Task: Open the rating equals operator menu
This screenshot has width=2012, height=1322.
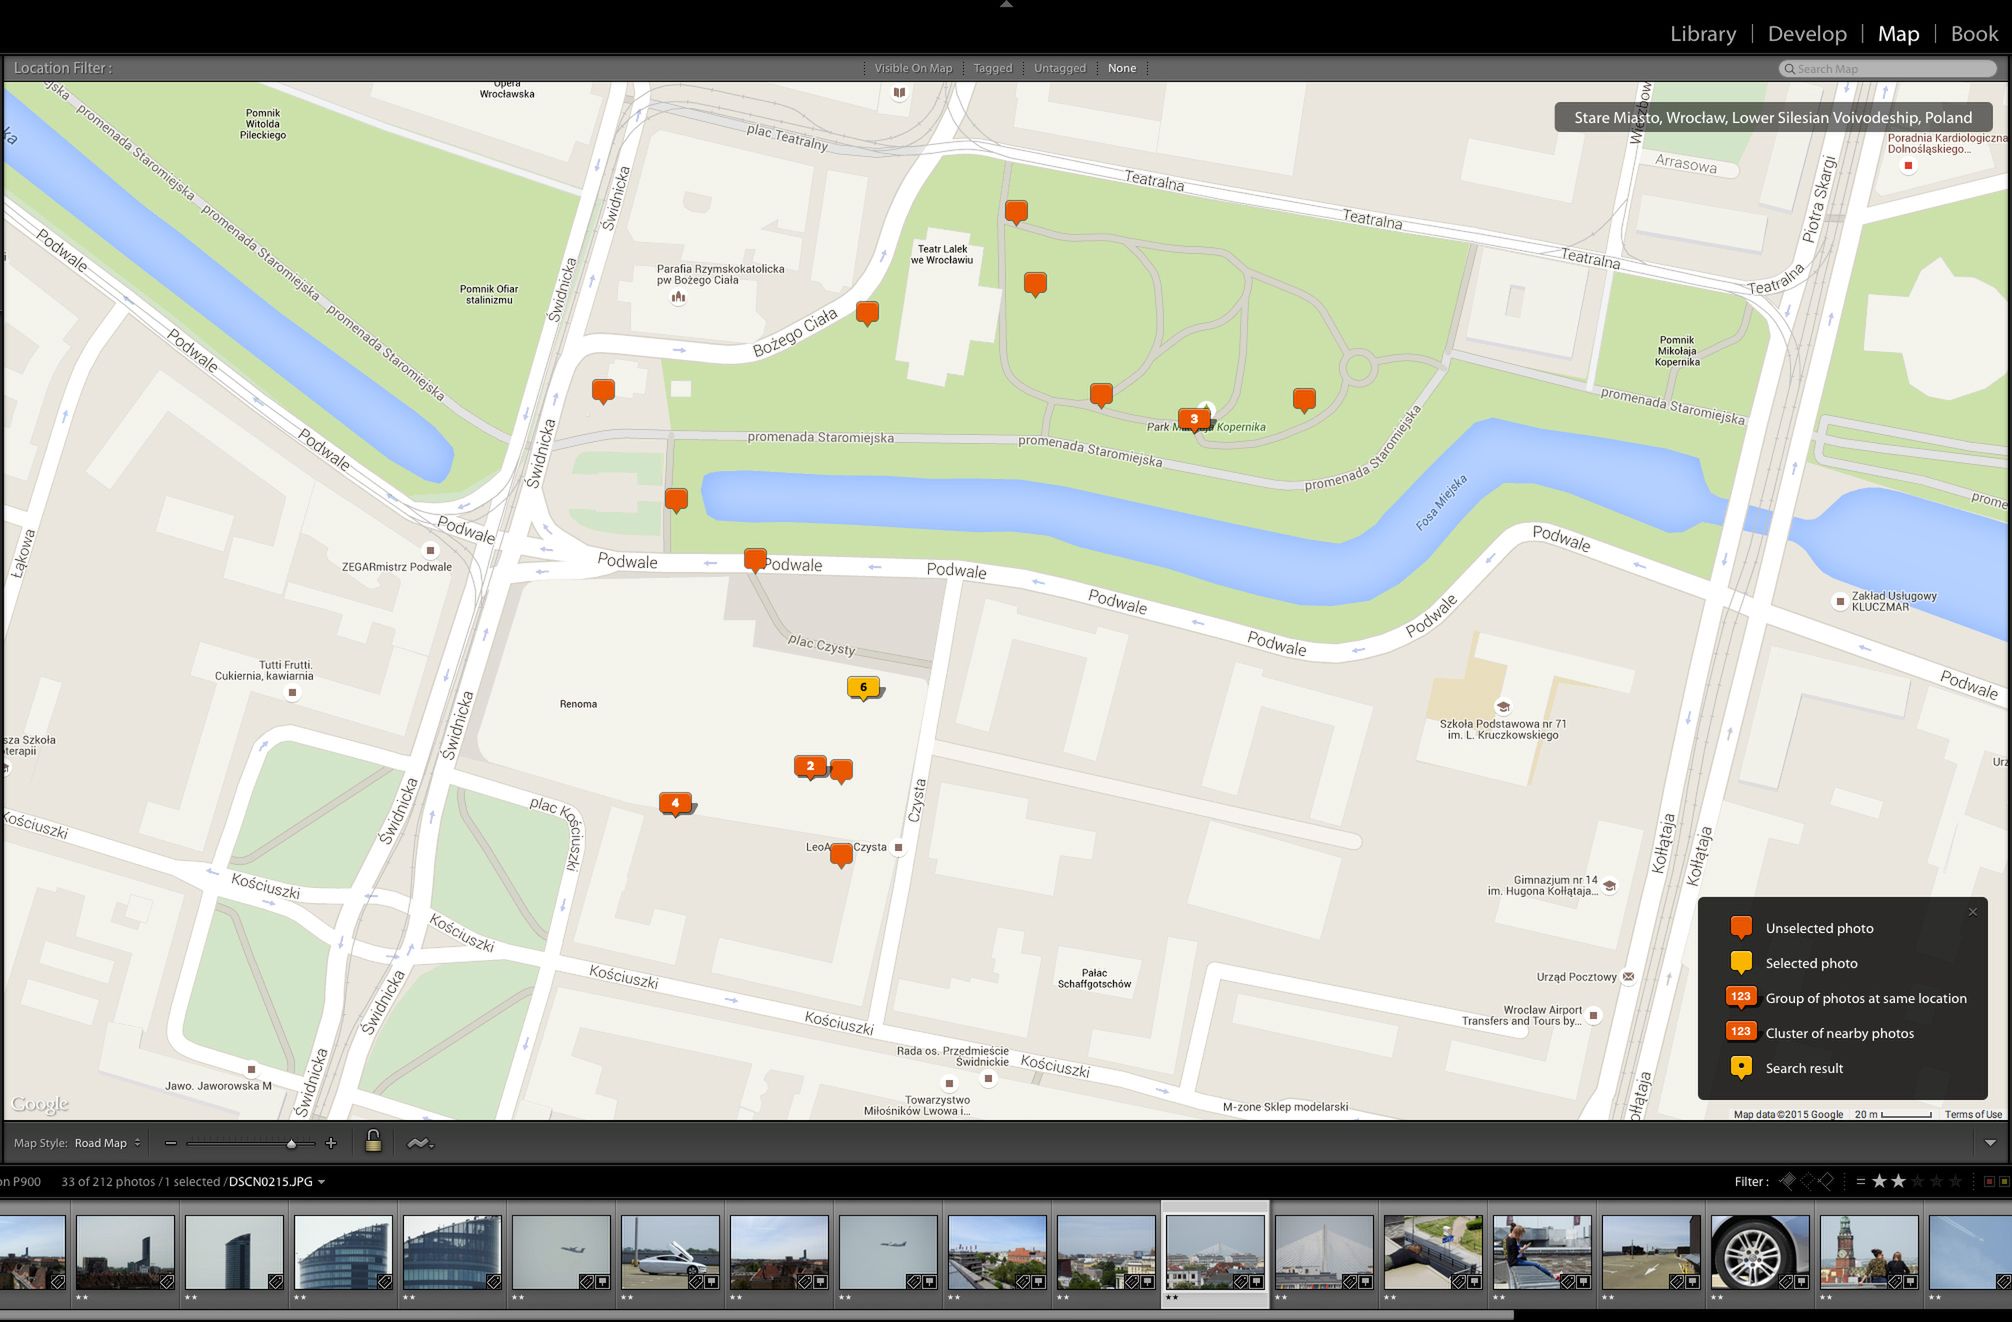Action: (1860, 1181)
